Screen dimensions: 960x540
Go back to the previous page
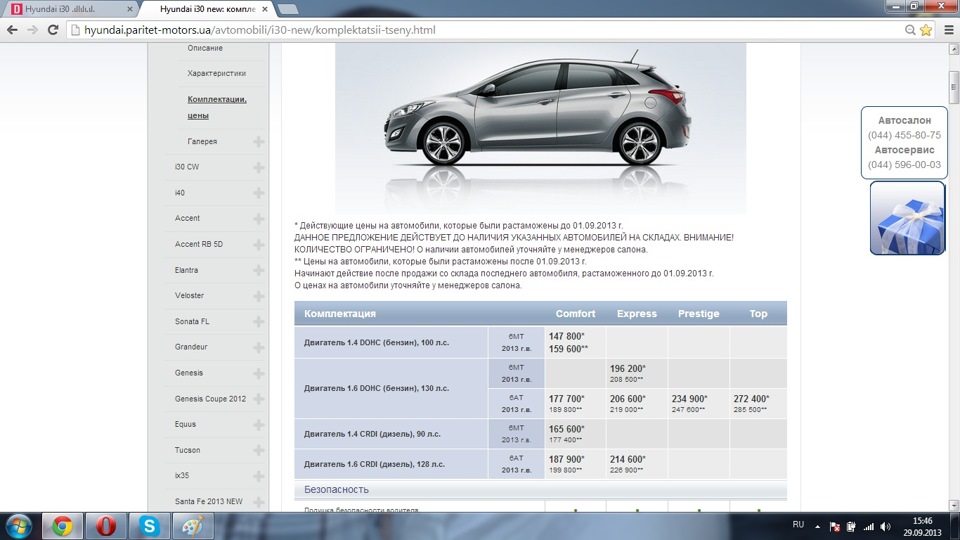pyautogui.click(x=12, y=29)
